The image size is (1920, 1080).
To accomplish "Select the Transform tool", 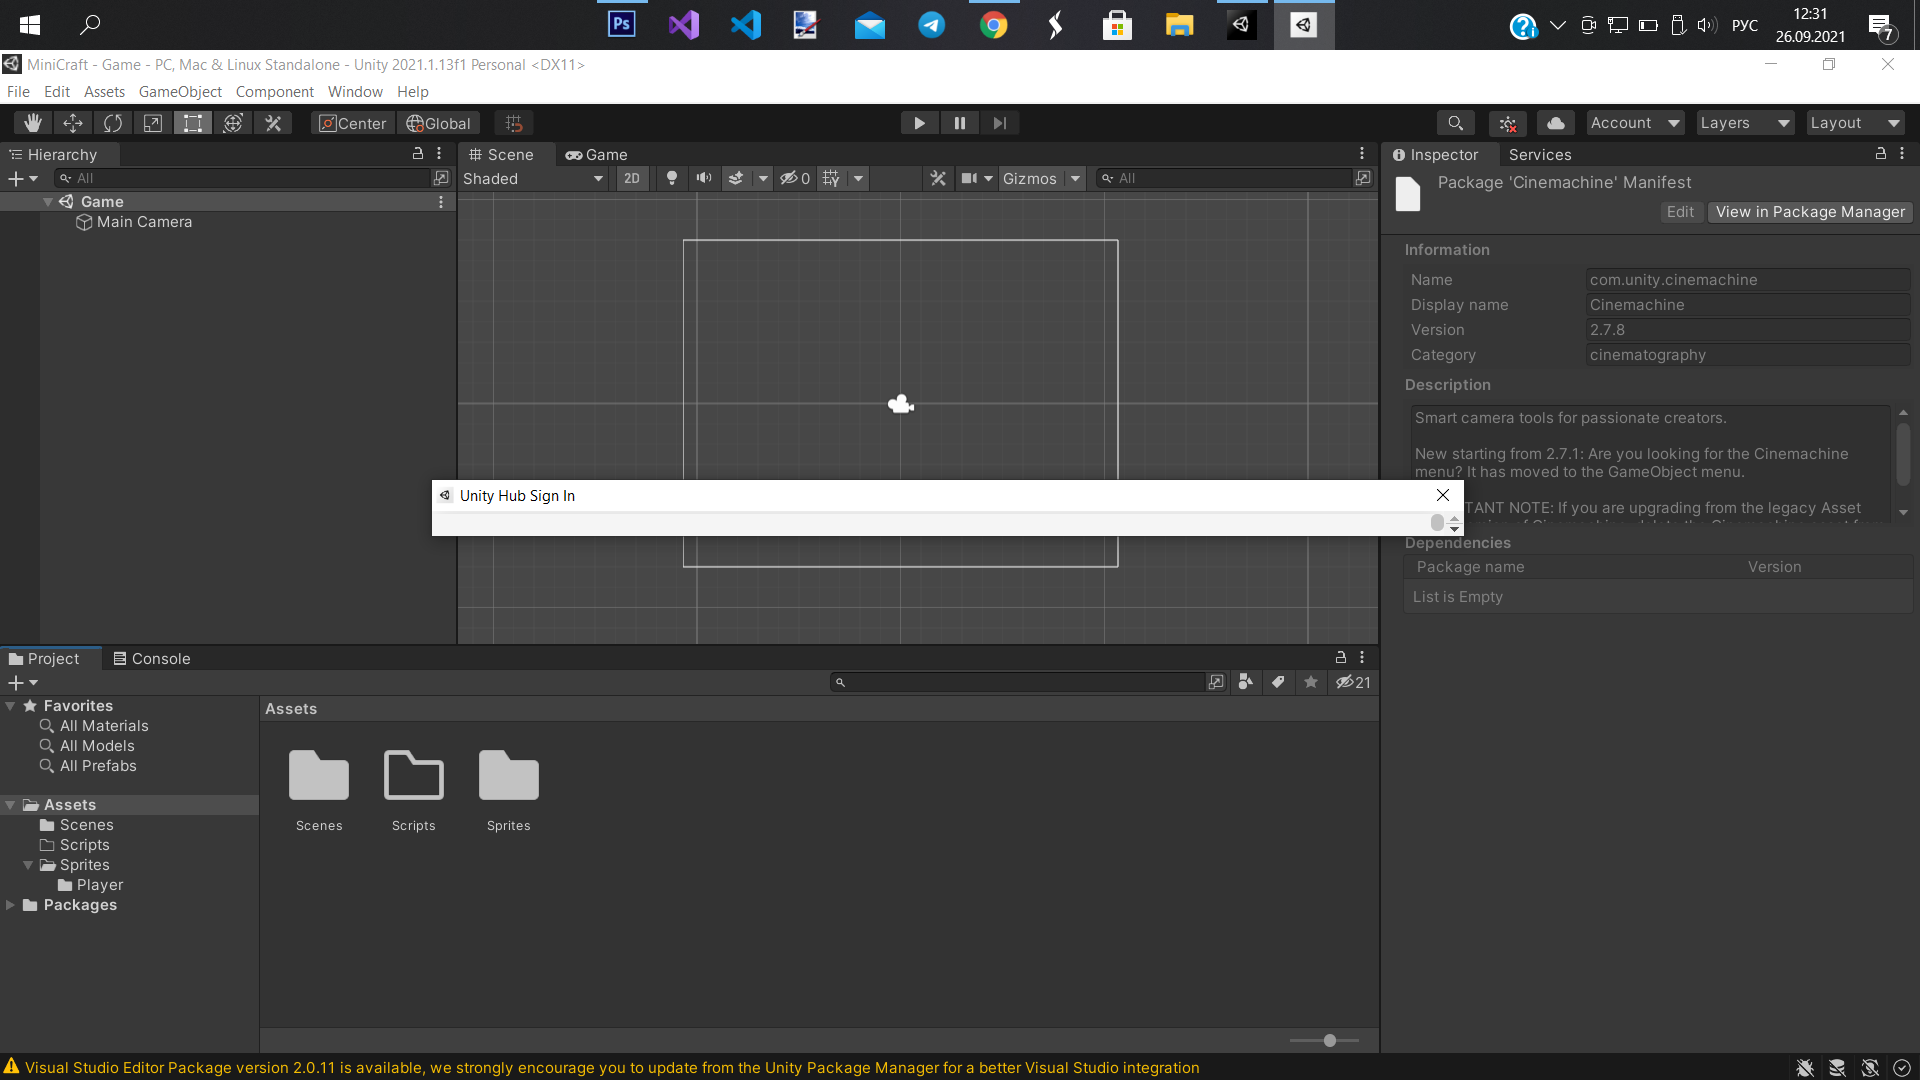I will [x=233, y=123].
